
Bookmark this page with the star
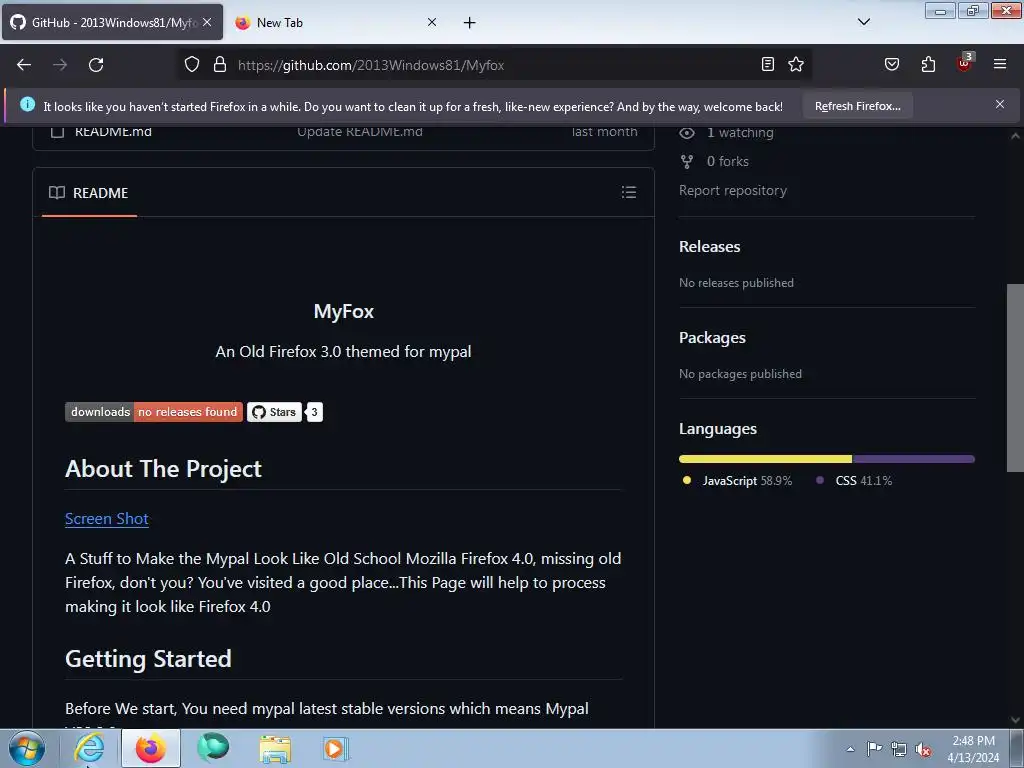pos(795,64)
